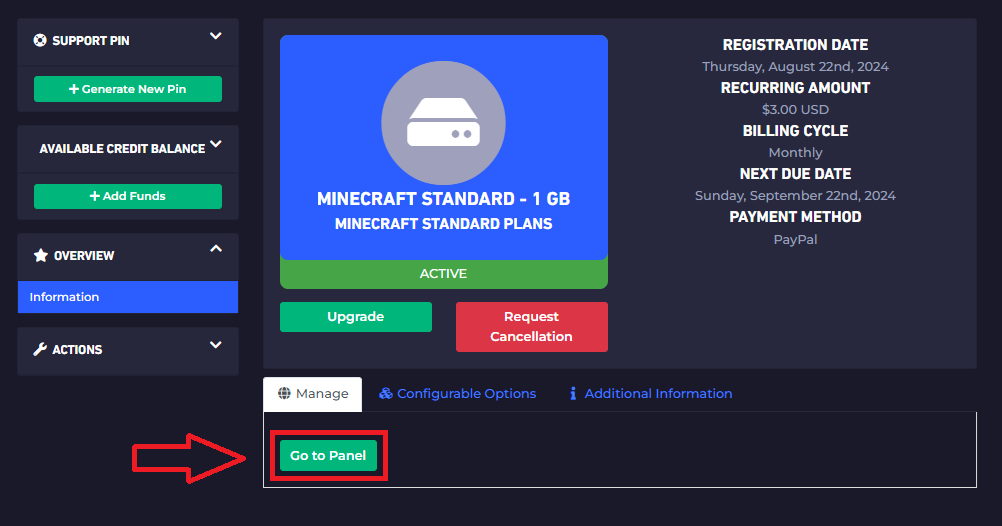Click the globe icon on Manage tab
The image size is (1002, 526).
[x=284, y=393]
